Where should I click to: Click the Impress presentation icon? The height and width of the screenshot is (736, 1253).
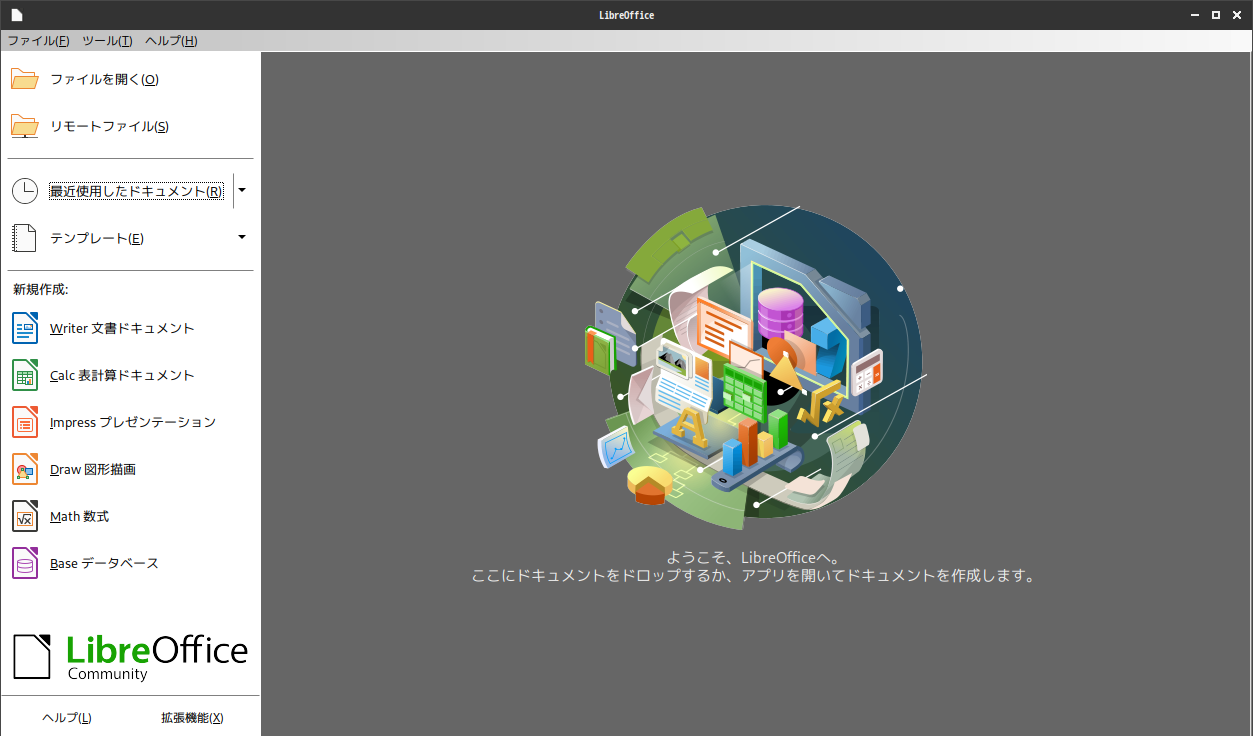click(x=25, y=422)
